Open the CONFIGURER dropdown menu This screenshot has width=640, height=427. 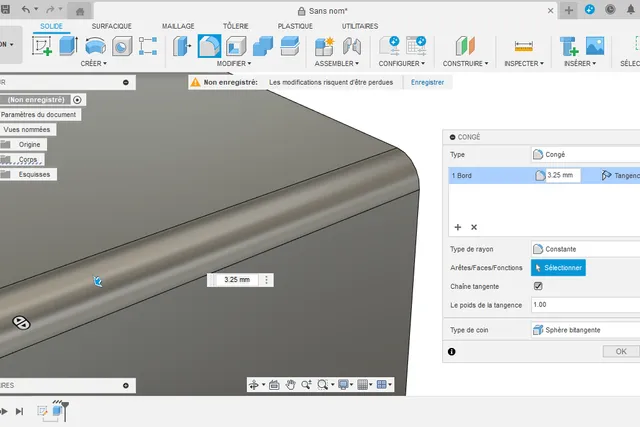pos(402,64)
